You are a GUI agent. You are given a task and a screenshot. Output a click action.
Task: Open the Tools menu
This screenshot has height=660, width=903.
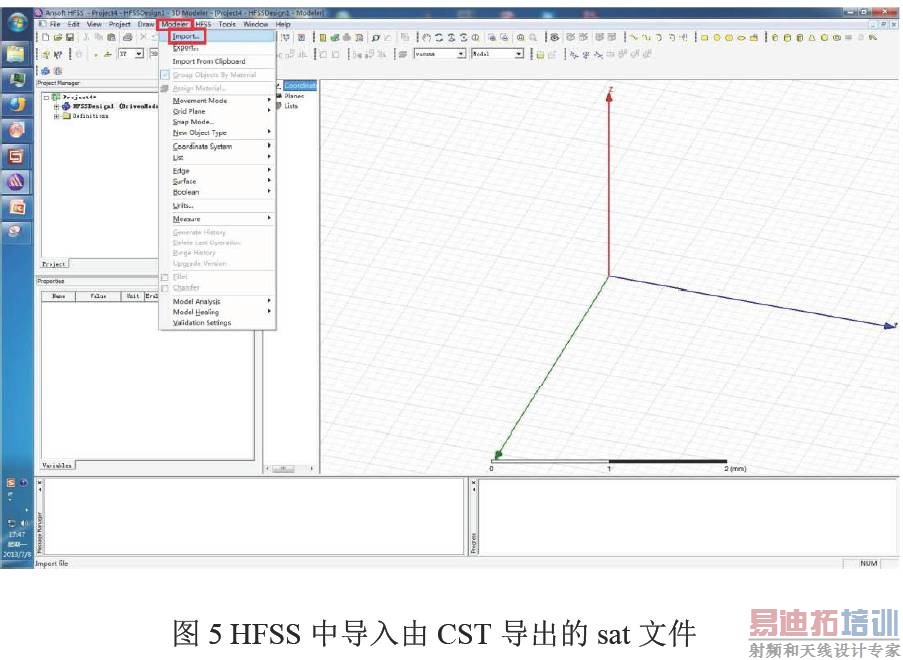click(x=227, y=24)
